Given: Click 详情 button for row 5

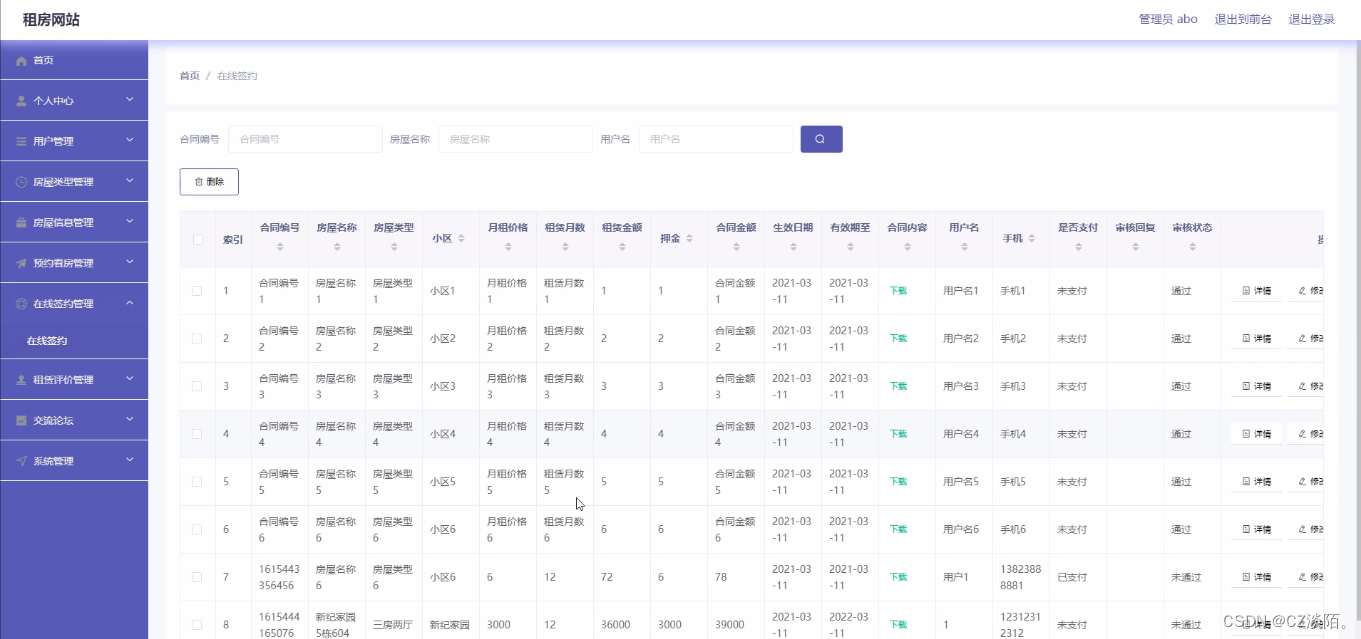Looking at the screenshot, I should tap(1256, 481).
